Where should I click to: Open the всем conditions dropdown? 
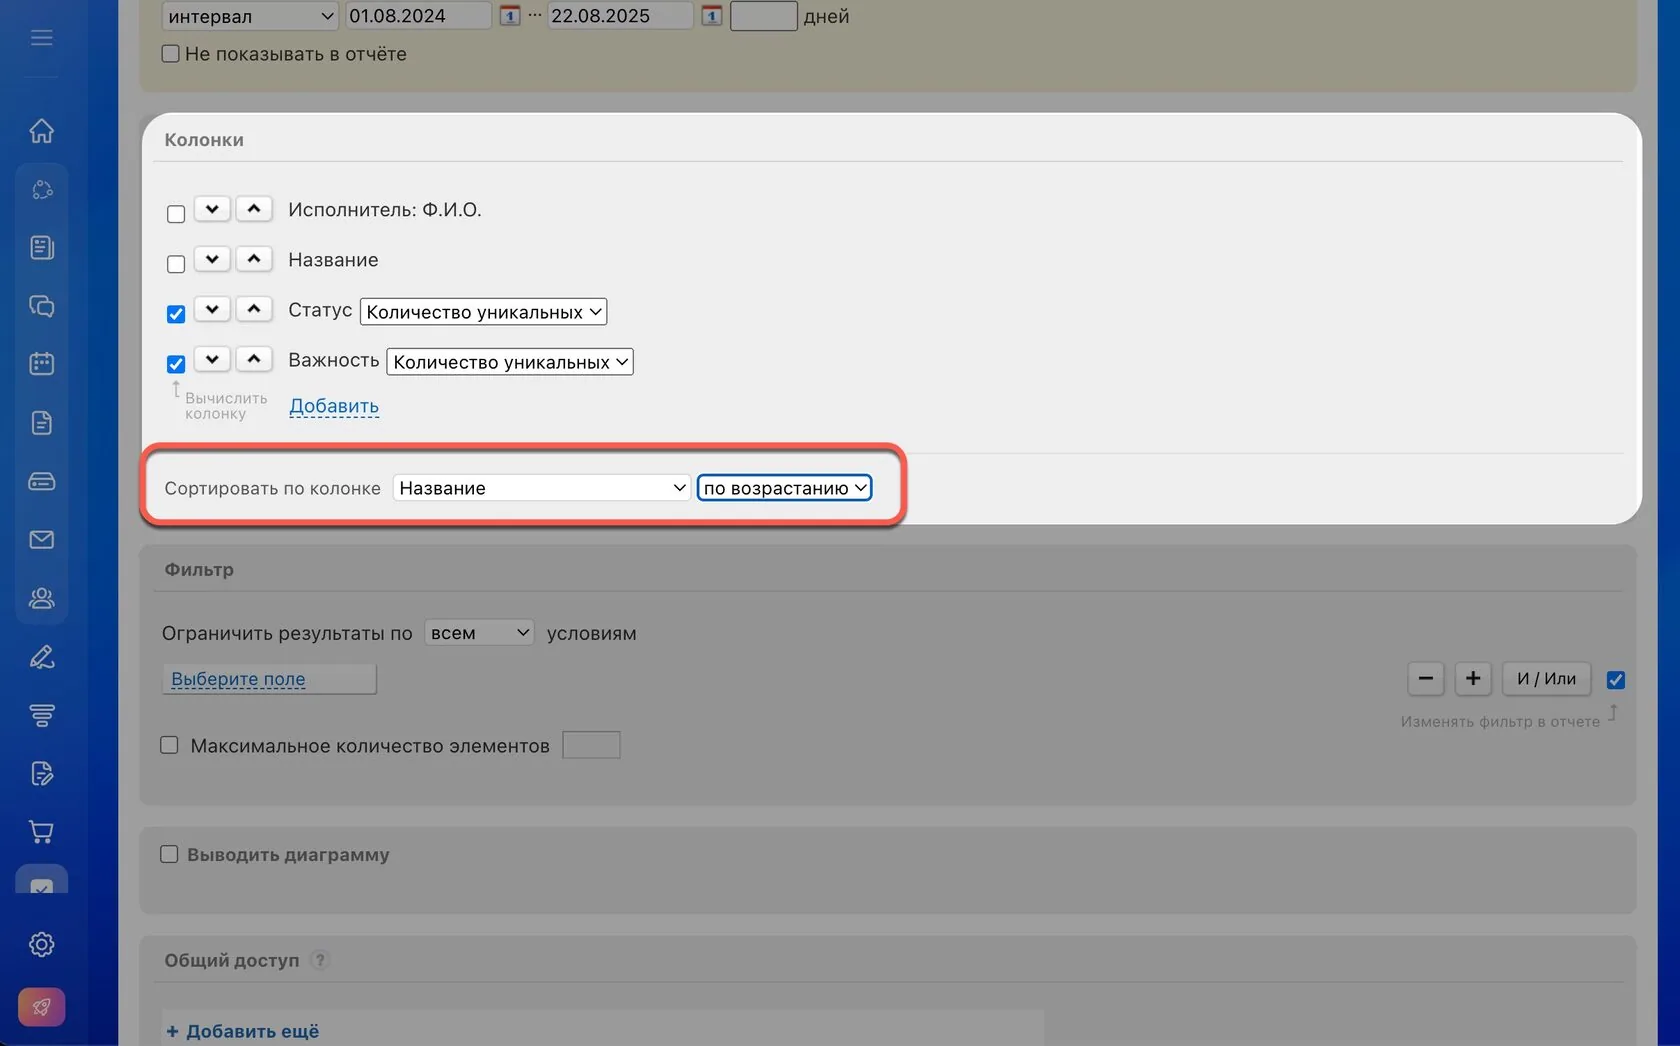pyautogui.click(x=479, y=633)
